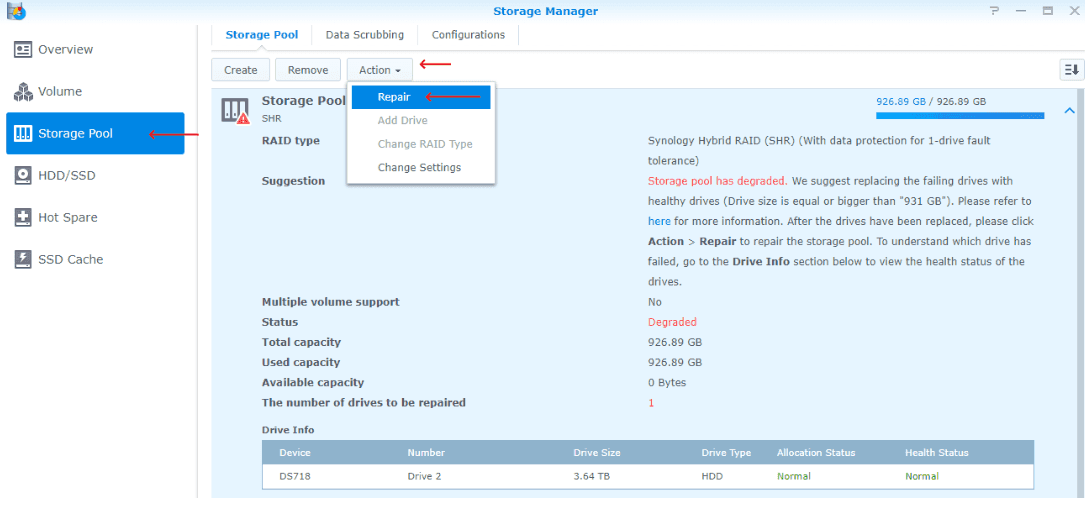Viewport: 1085px width, 505px height.
Task: Click the storage pool capacity usage bar
Action: click(x=960, y=116)
